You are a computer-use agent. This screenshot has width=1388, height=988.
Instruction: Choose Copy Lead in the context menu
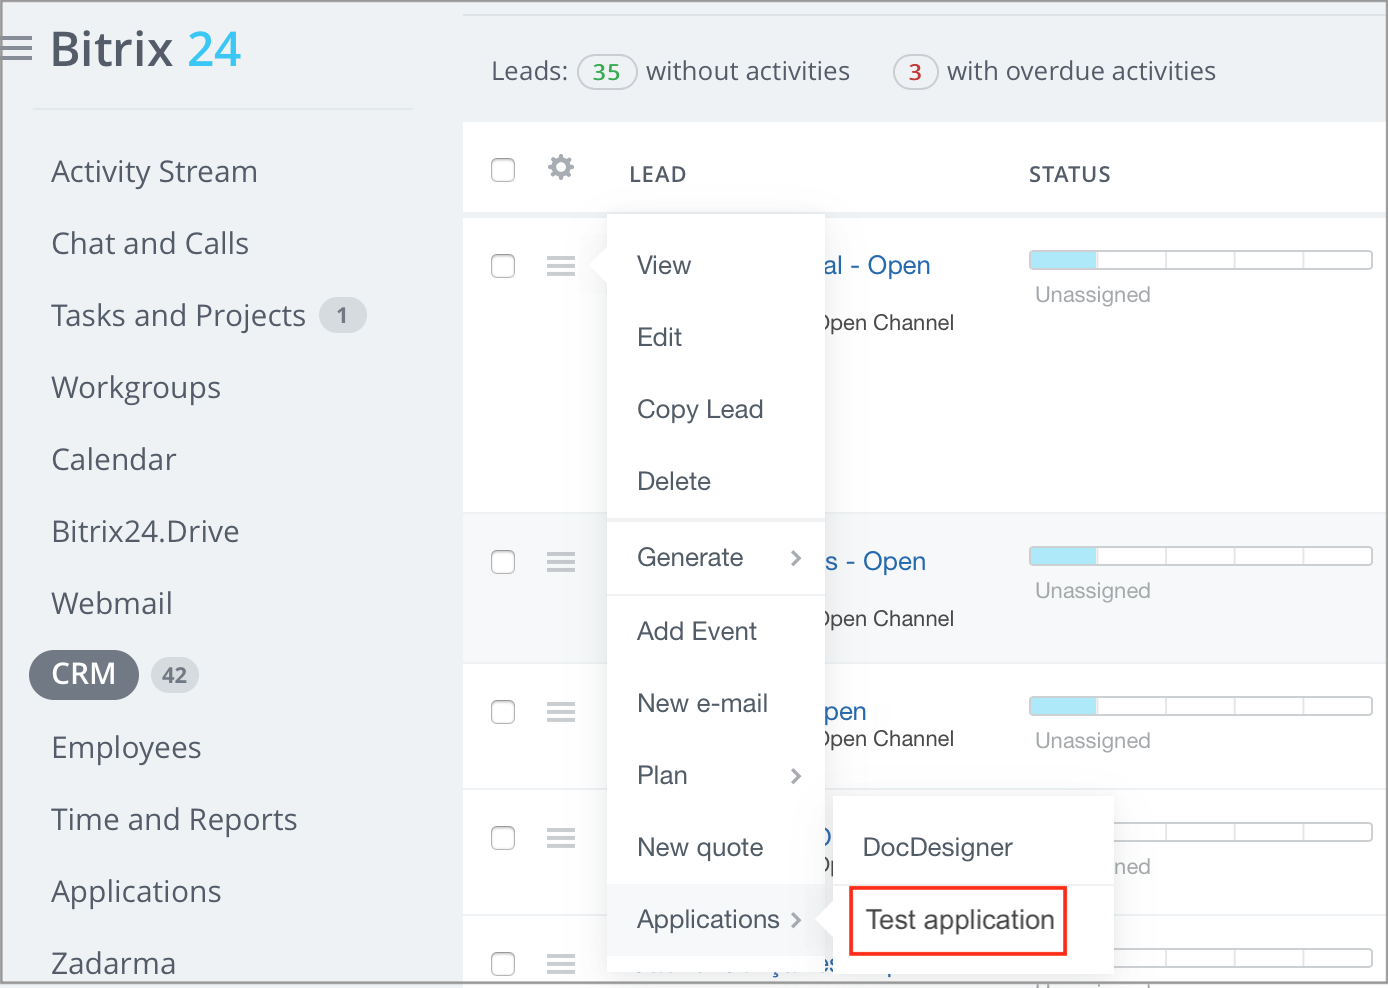(x=700, y=410)
